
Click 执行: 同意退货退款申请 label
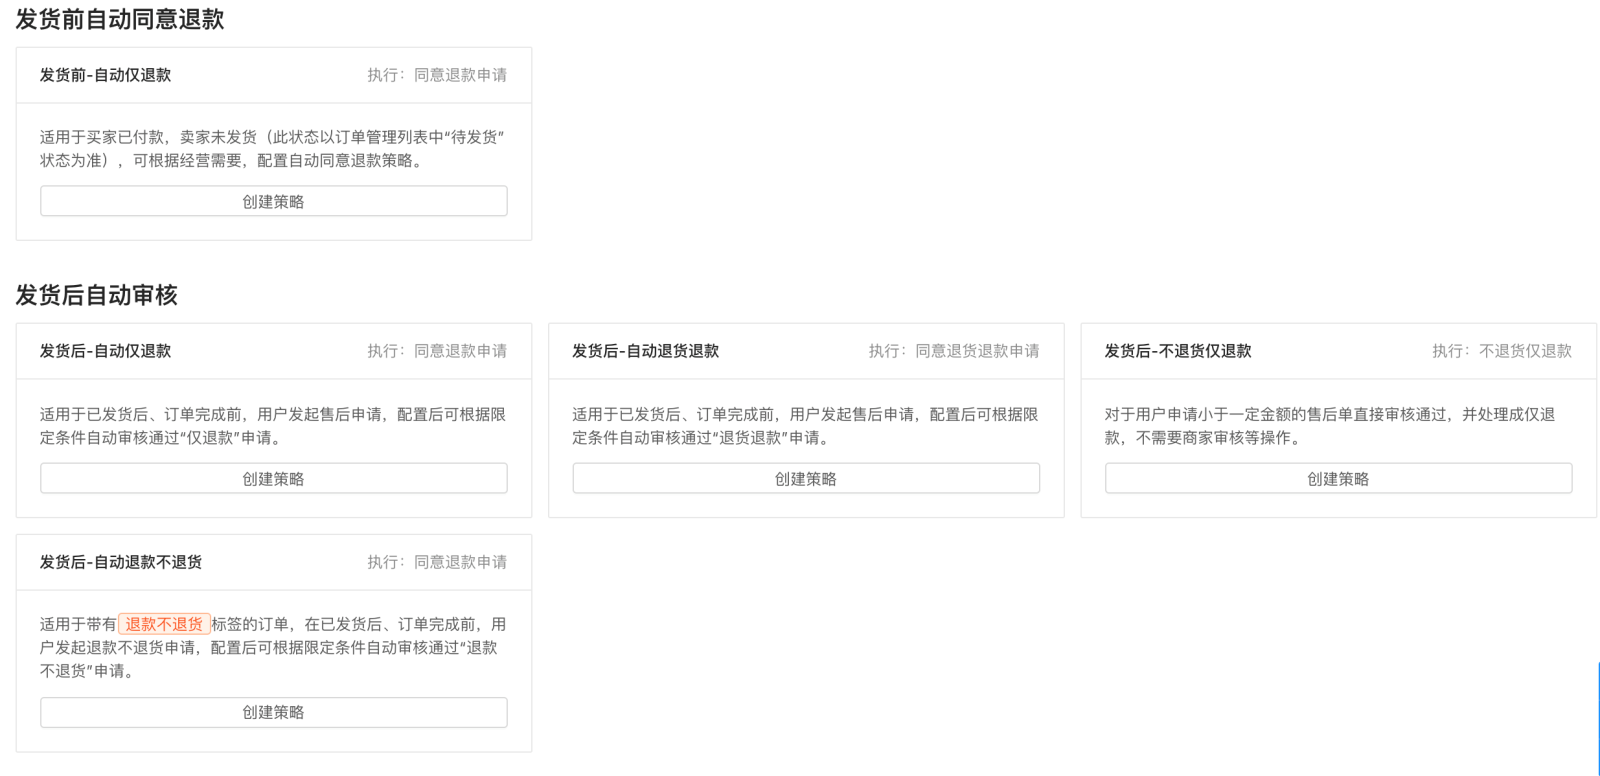954,351
